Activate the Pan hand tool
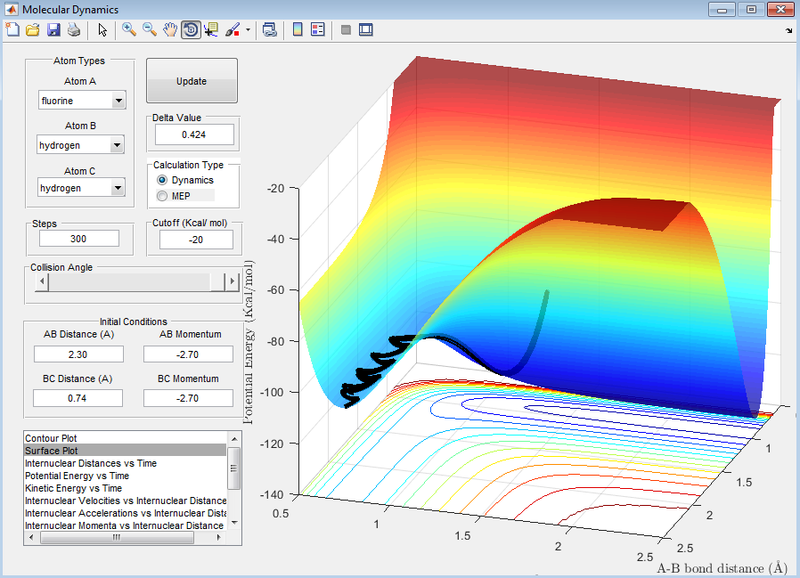 [x=170, y=30]
